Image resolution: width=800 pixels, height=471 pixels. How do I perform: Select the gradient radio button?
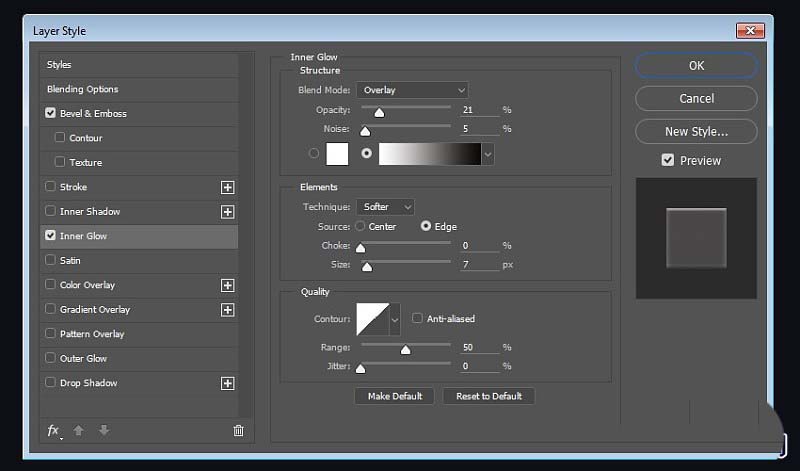tap(366, 153)
